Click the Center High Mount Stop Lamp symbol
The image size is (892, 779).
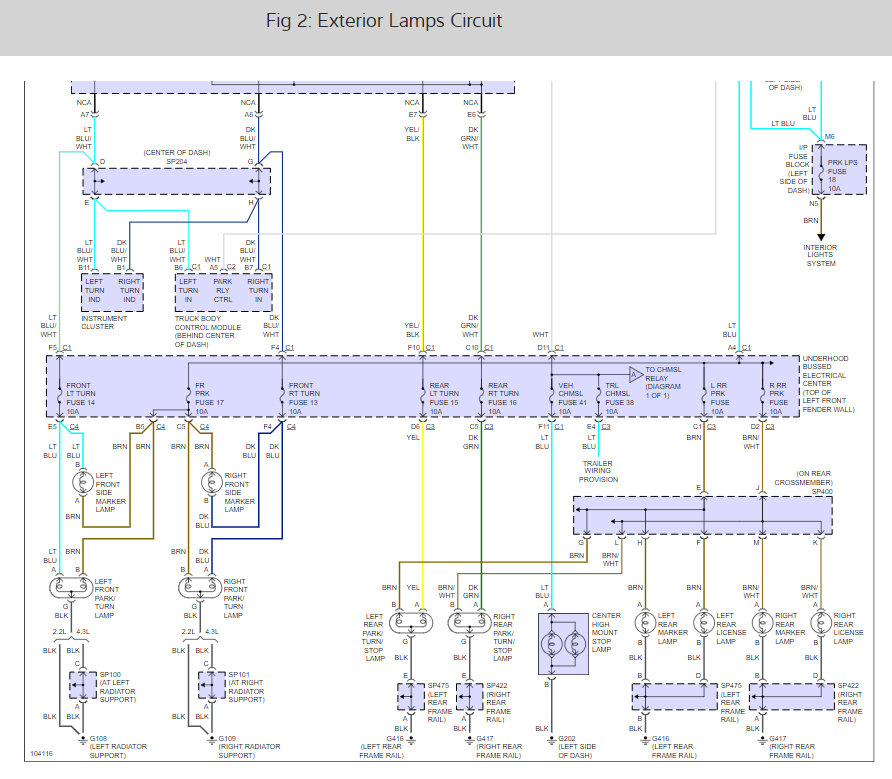(x=563, y=644)
